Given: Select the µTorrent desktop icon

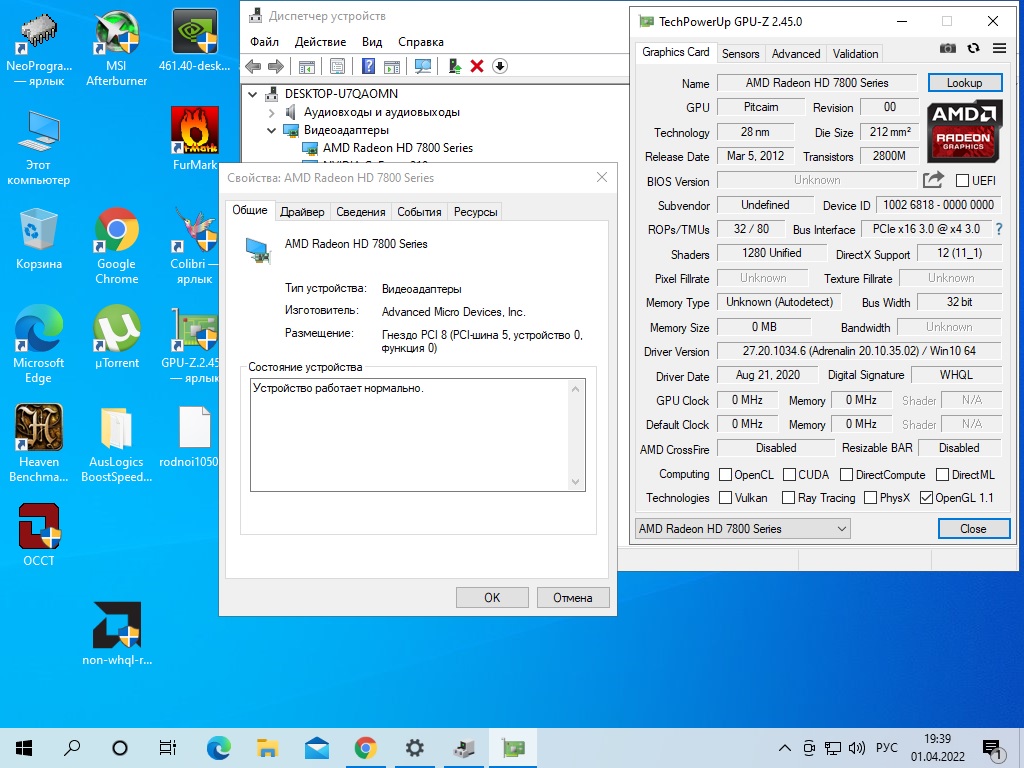Looking at the screenshot, I should click(x=116, y=338).
